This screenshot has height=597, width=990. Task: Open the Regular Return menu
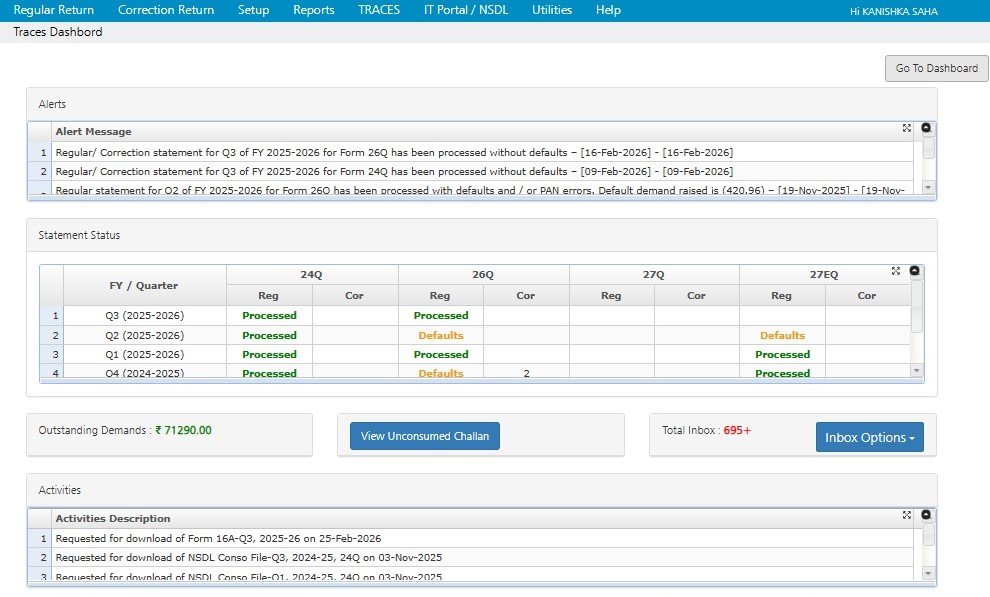click(x=55, y=10)
